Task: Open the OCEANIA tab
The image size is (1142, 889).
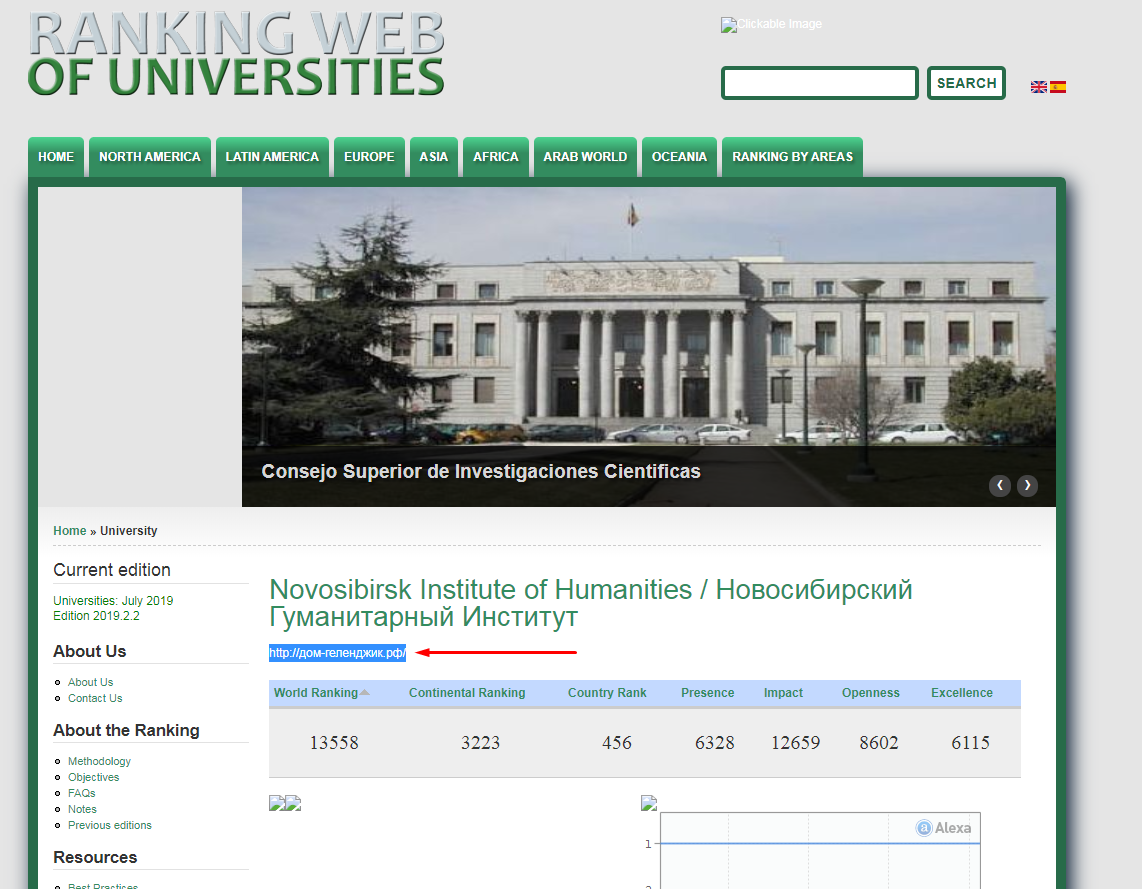Action: point(679,157)
